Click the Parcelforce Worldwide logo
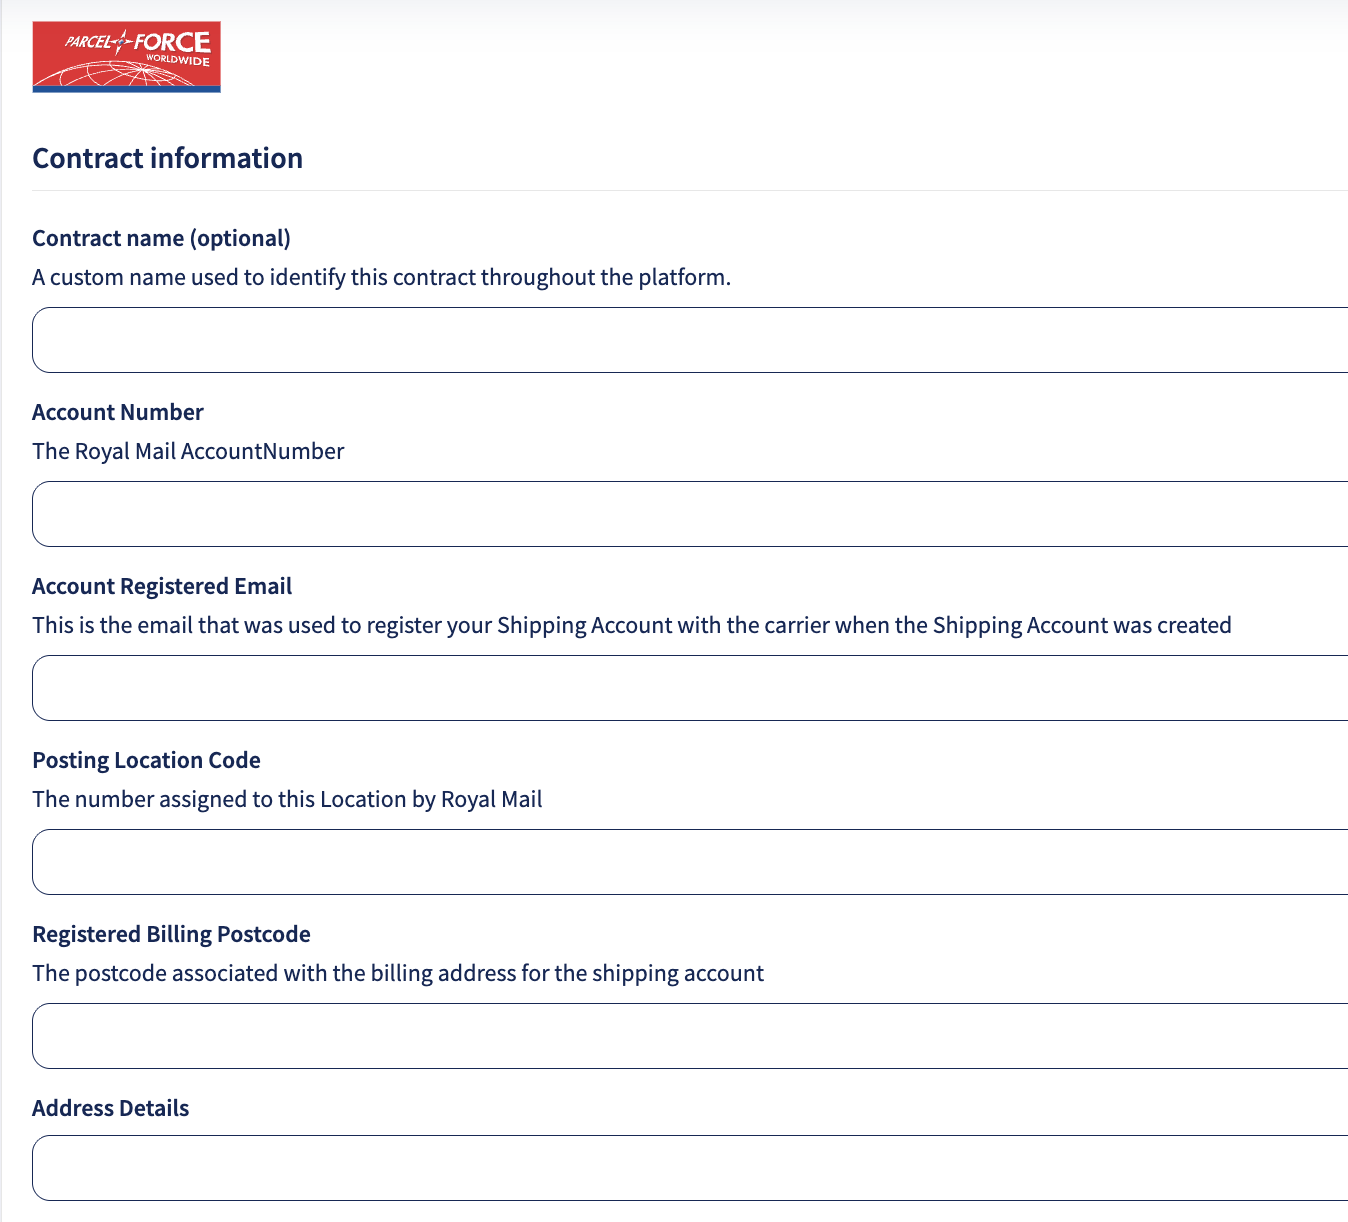 click(x=126, y=57)
